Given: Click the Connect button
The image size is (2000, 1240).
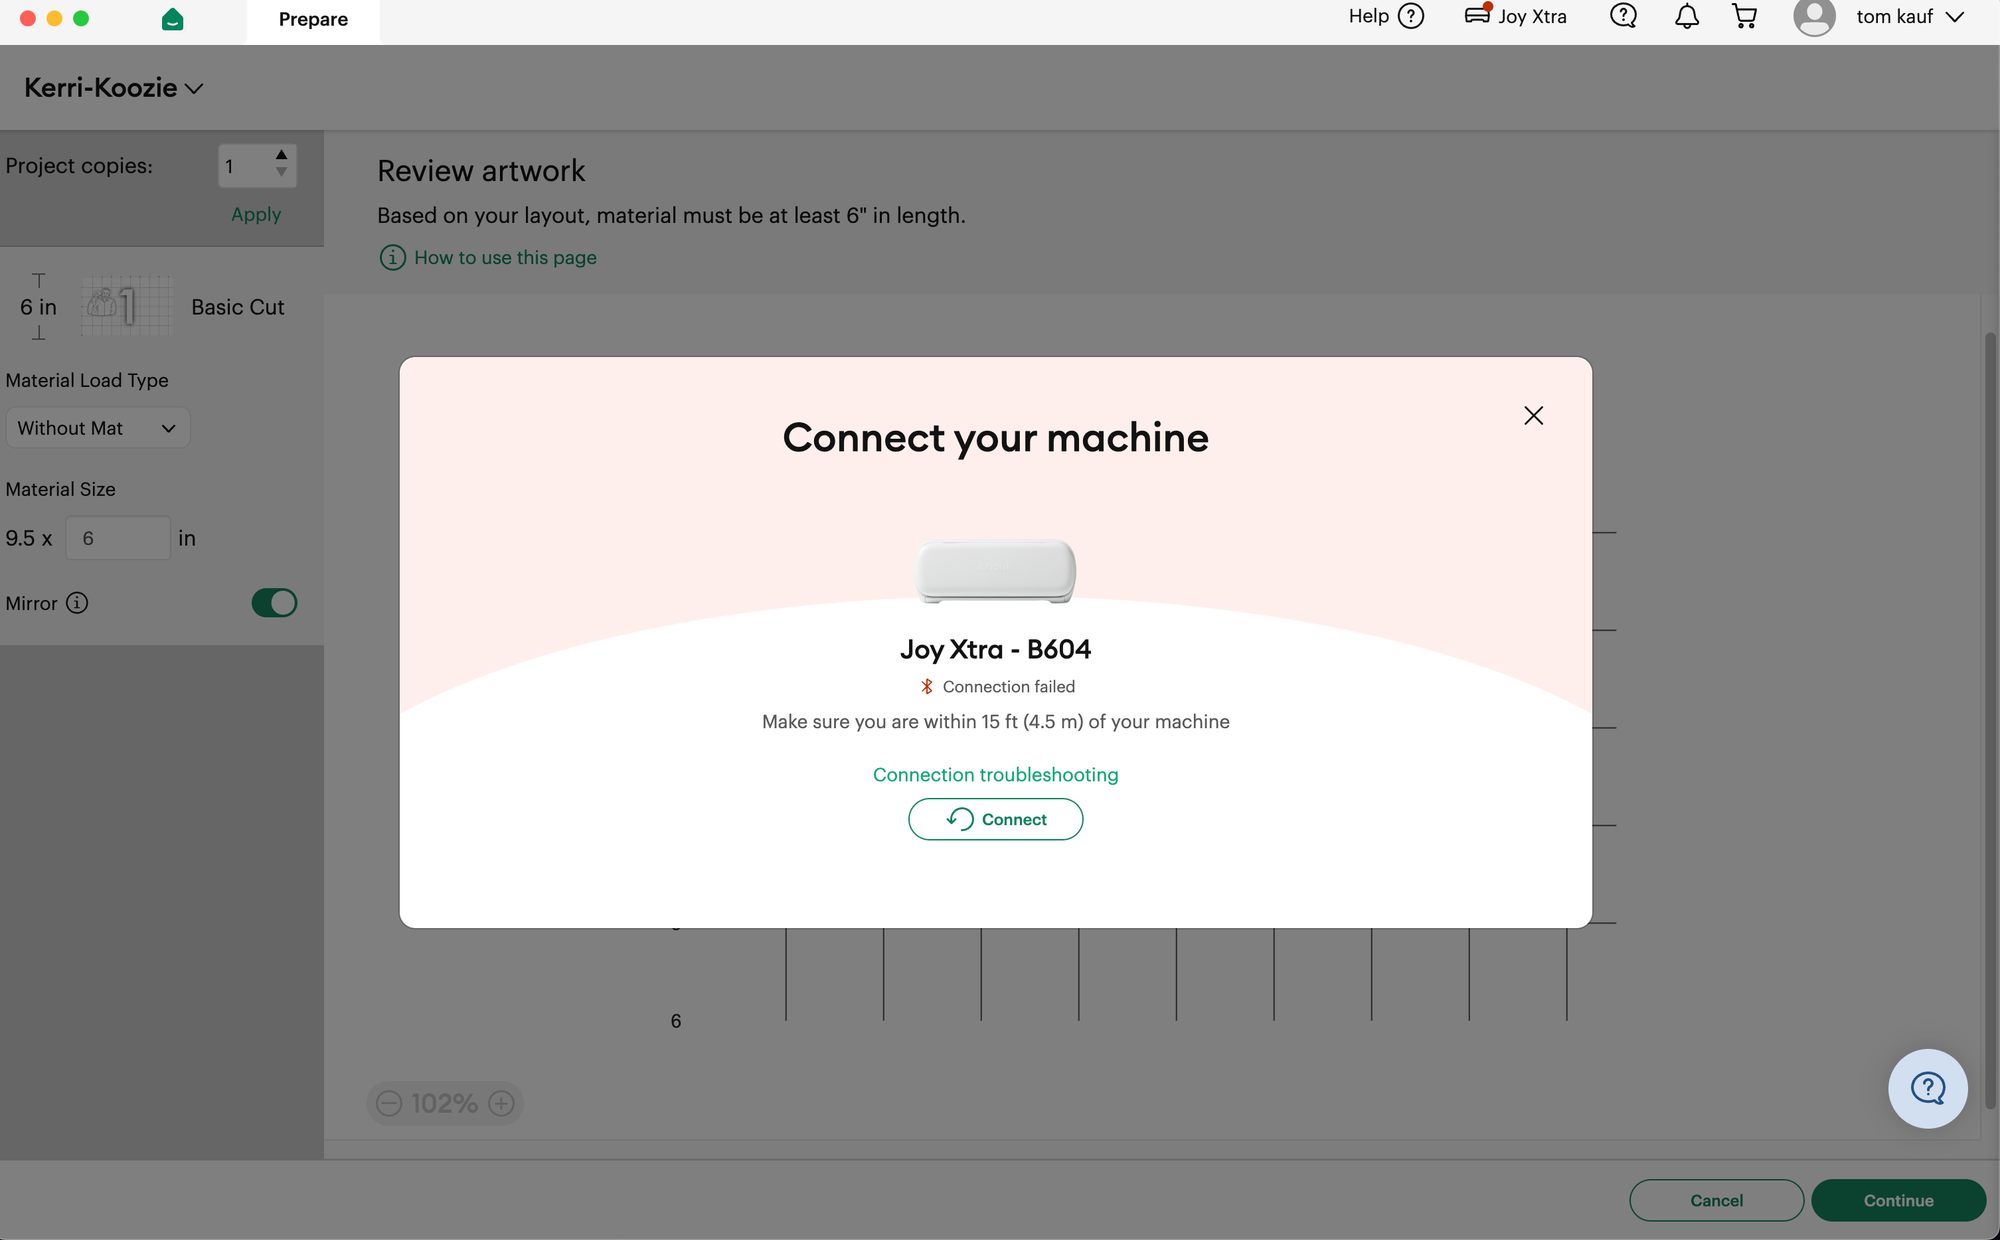Looking at the screenshot, I should click(x=995, y=819).
